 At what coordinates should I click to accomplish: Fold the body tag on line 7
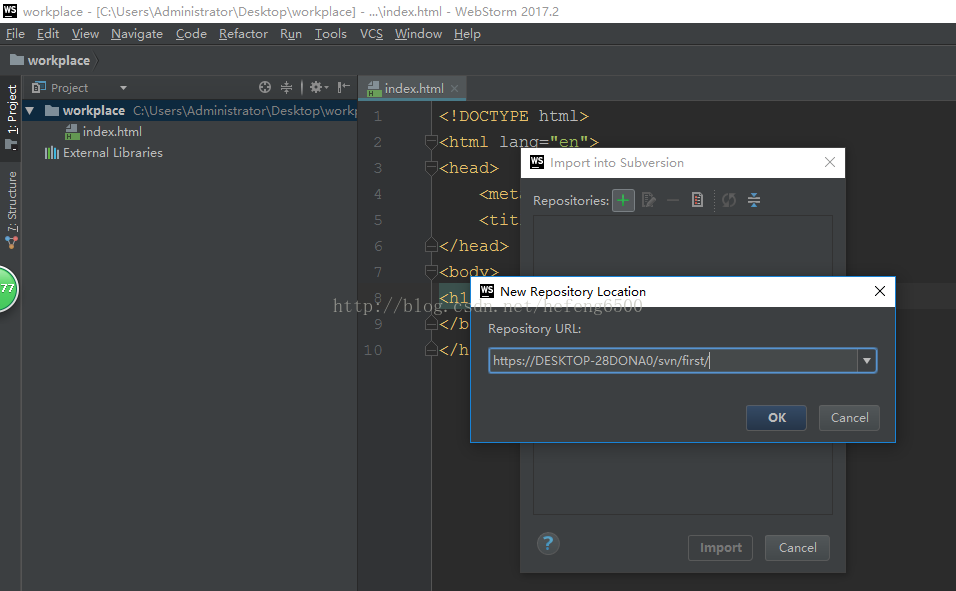pyautogui.click(x=431, y=271)
